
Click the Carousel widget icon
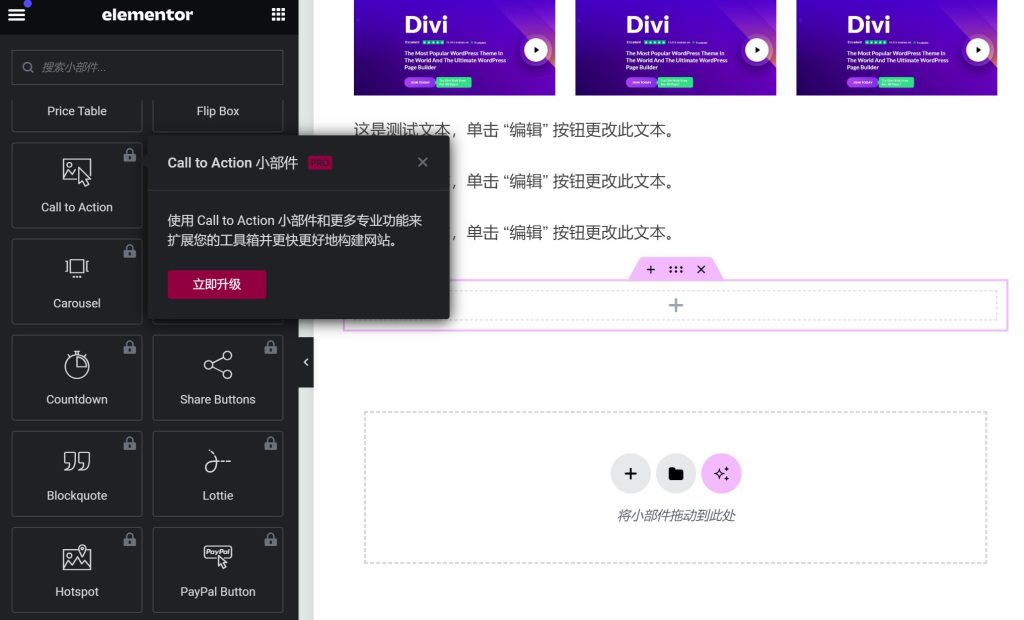[76, 268]
